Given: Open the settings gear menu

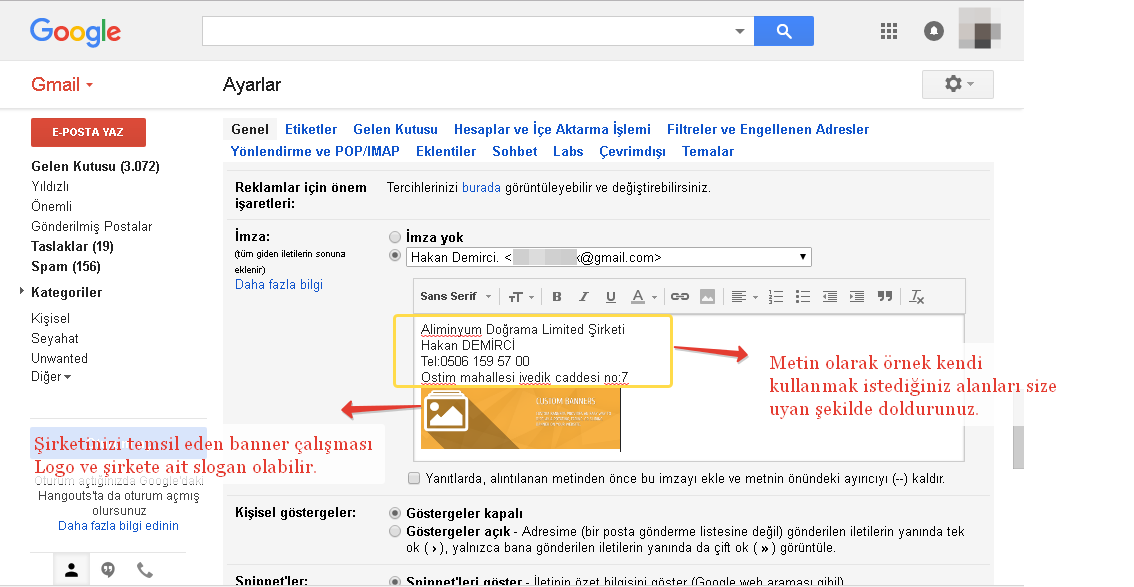Looking at the screenshot, I should (958, 84).
